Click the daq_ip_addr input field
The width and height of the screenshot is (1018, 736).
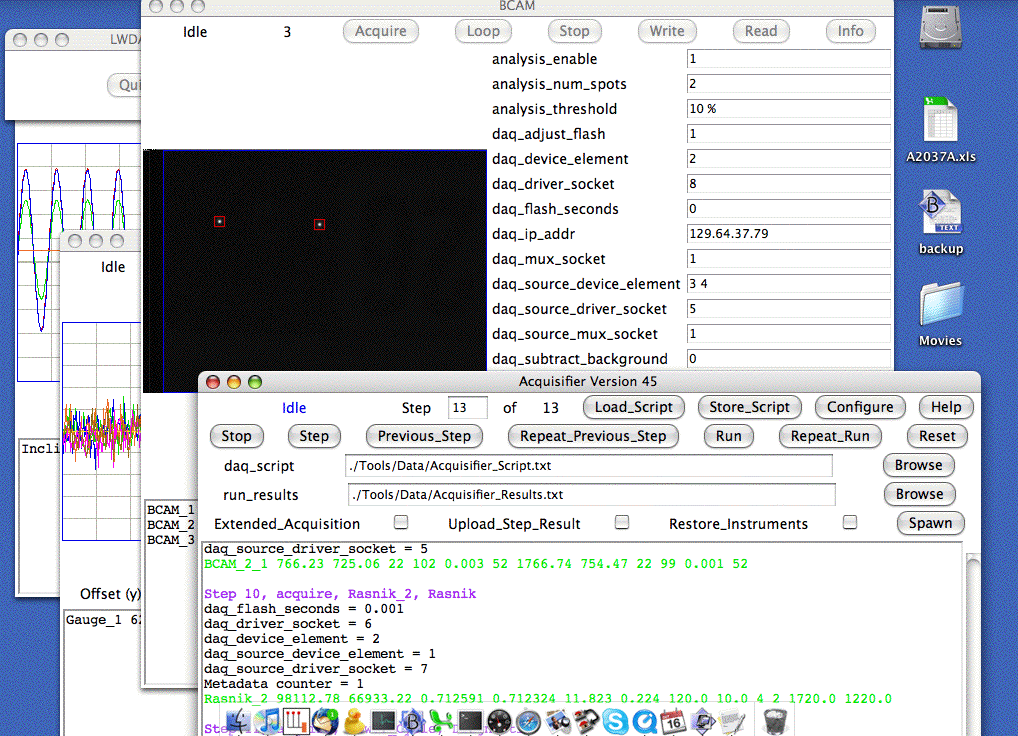(788, 234)
